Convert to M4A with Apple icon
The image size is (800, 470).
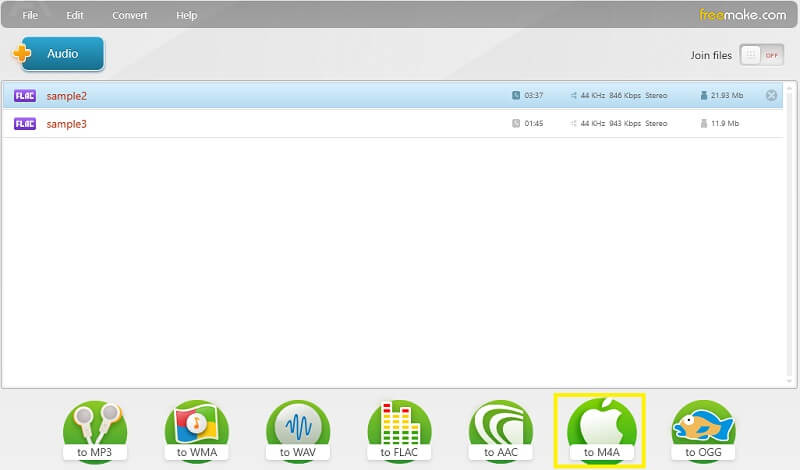pos(602,432)
